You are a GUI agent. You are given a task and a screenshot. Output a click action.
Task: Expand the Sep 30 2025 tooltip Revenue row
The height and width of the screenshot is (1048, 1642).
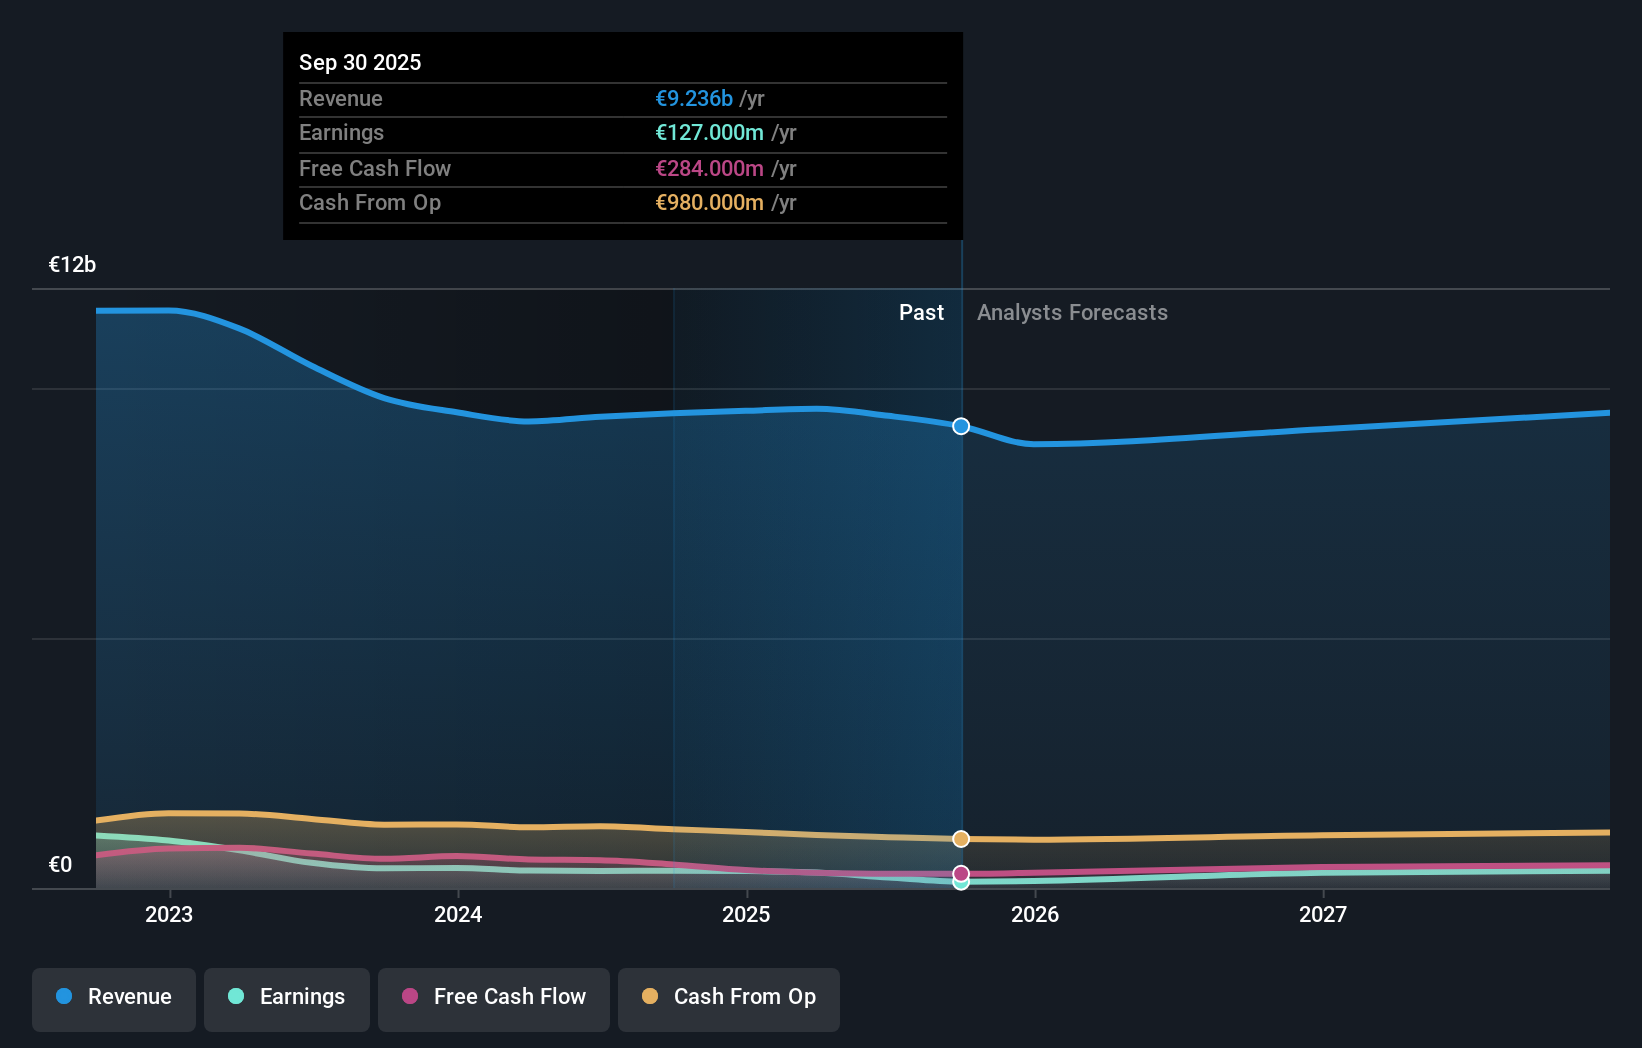coord(622,99)
